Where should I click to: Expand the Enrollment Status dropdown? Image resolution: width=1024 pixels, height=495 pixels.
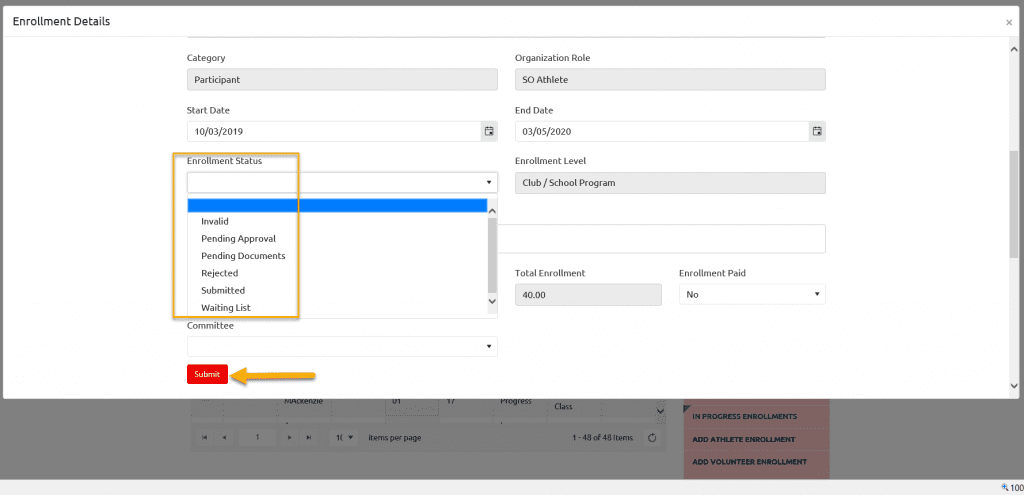point(341,182)
